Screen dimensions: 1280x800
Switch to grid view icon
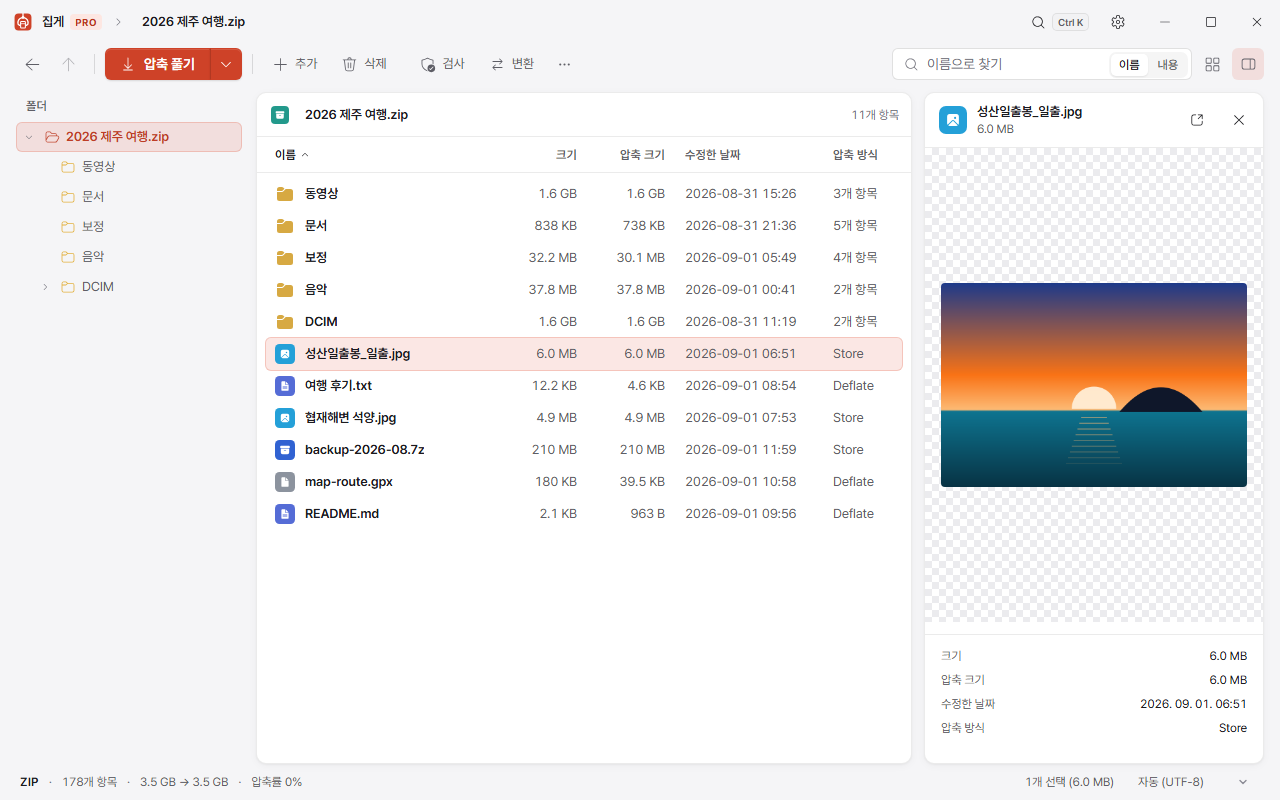point(1212,64)
